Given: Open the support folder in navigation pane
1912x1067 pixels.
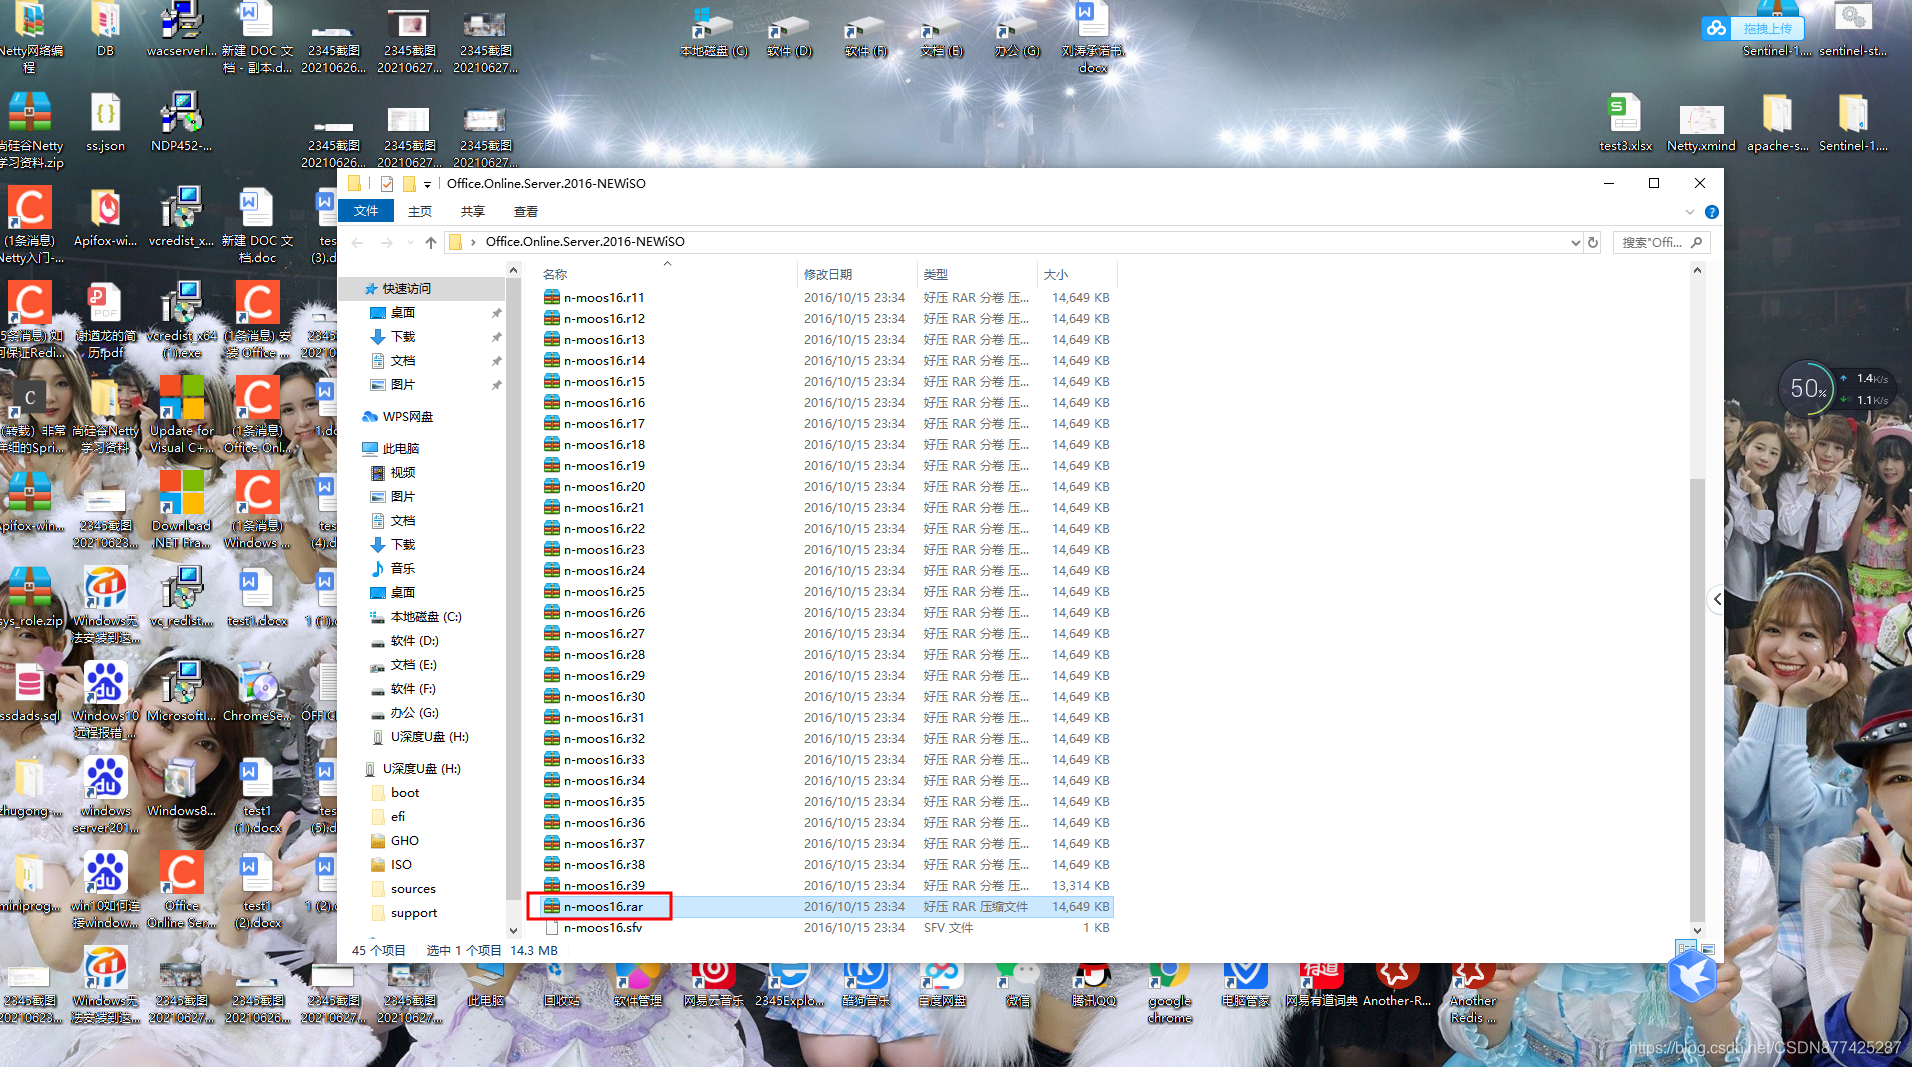Looking at the screenshot, I should click(413, 912).
